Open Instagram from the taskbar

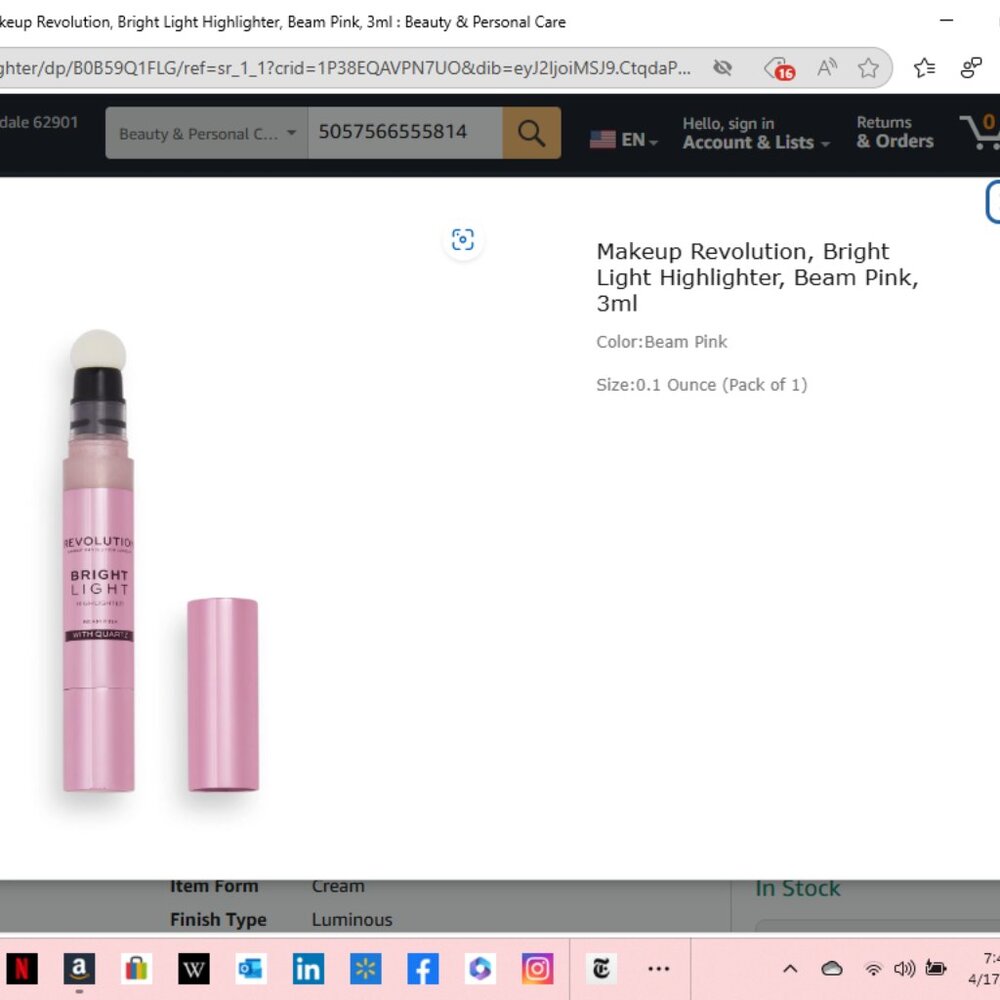[538, 969]
